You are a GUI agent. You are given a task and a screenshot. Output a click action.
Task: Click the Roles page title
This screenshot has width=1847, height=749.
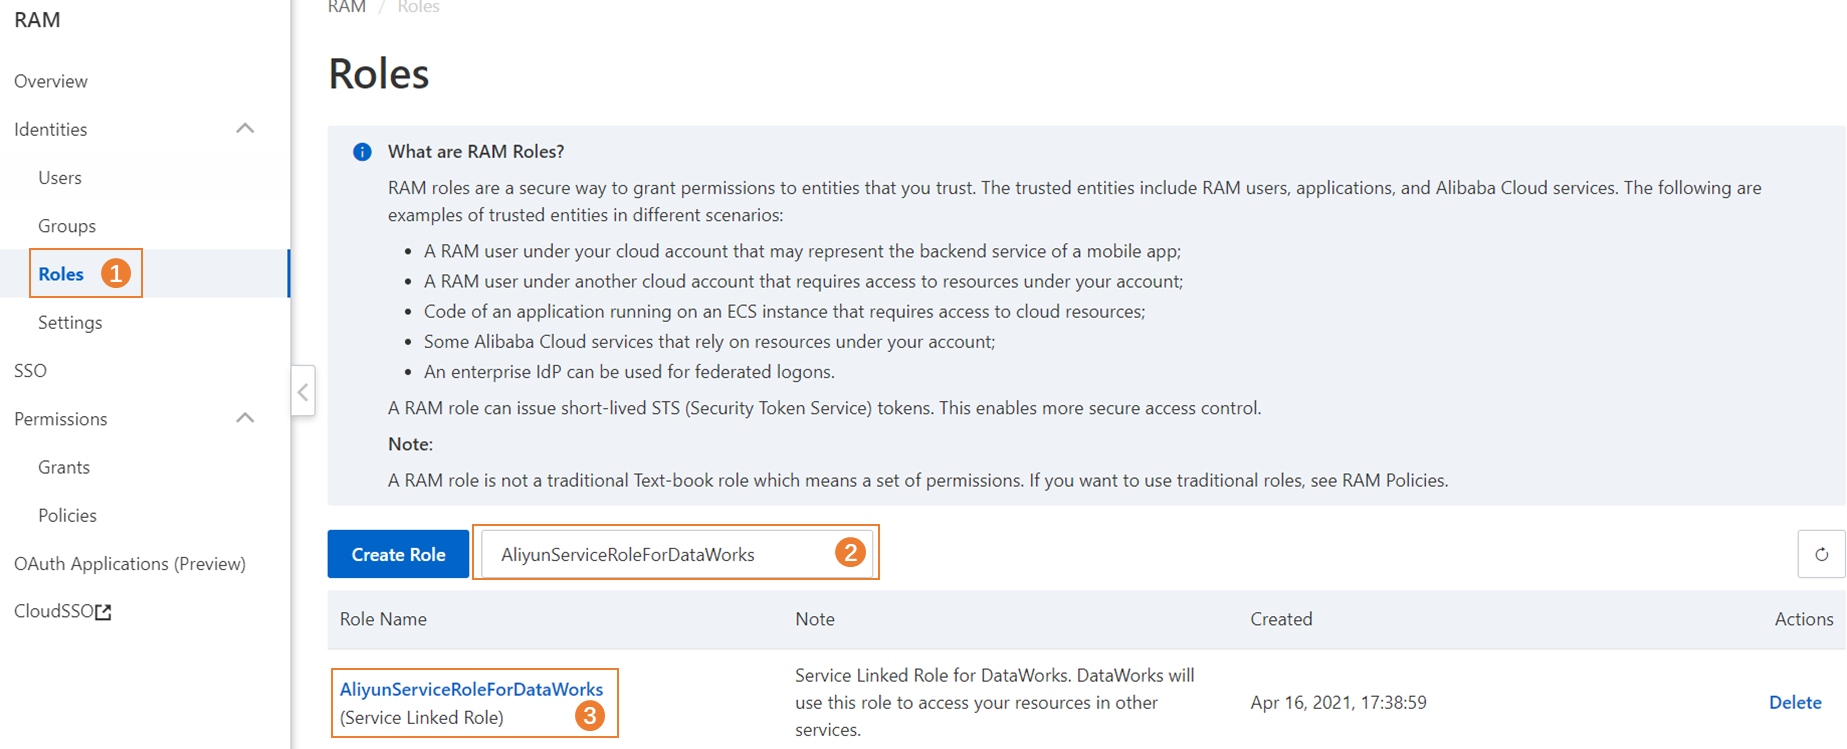[378, 74]
